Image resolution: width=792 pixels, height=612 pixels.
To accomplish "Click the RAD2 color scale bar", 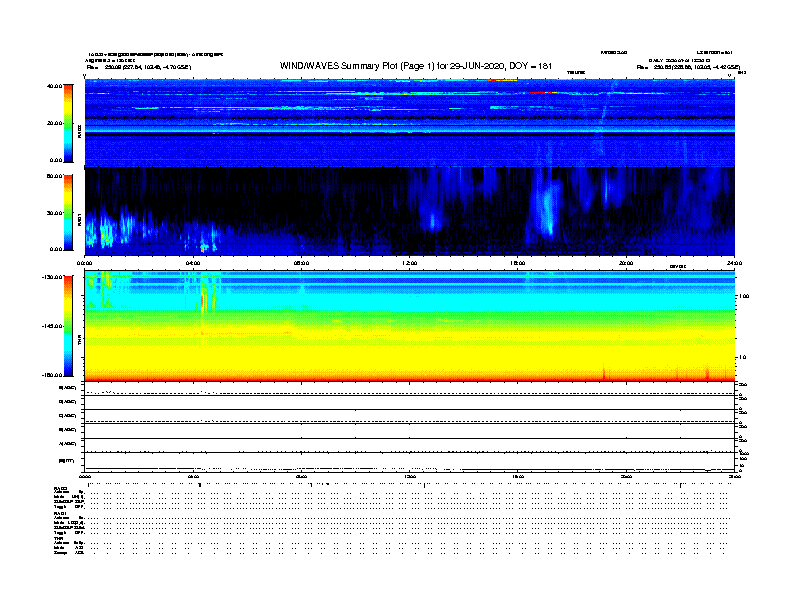I will tap(68, 123).
